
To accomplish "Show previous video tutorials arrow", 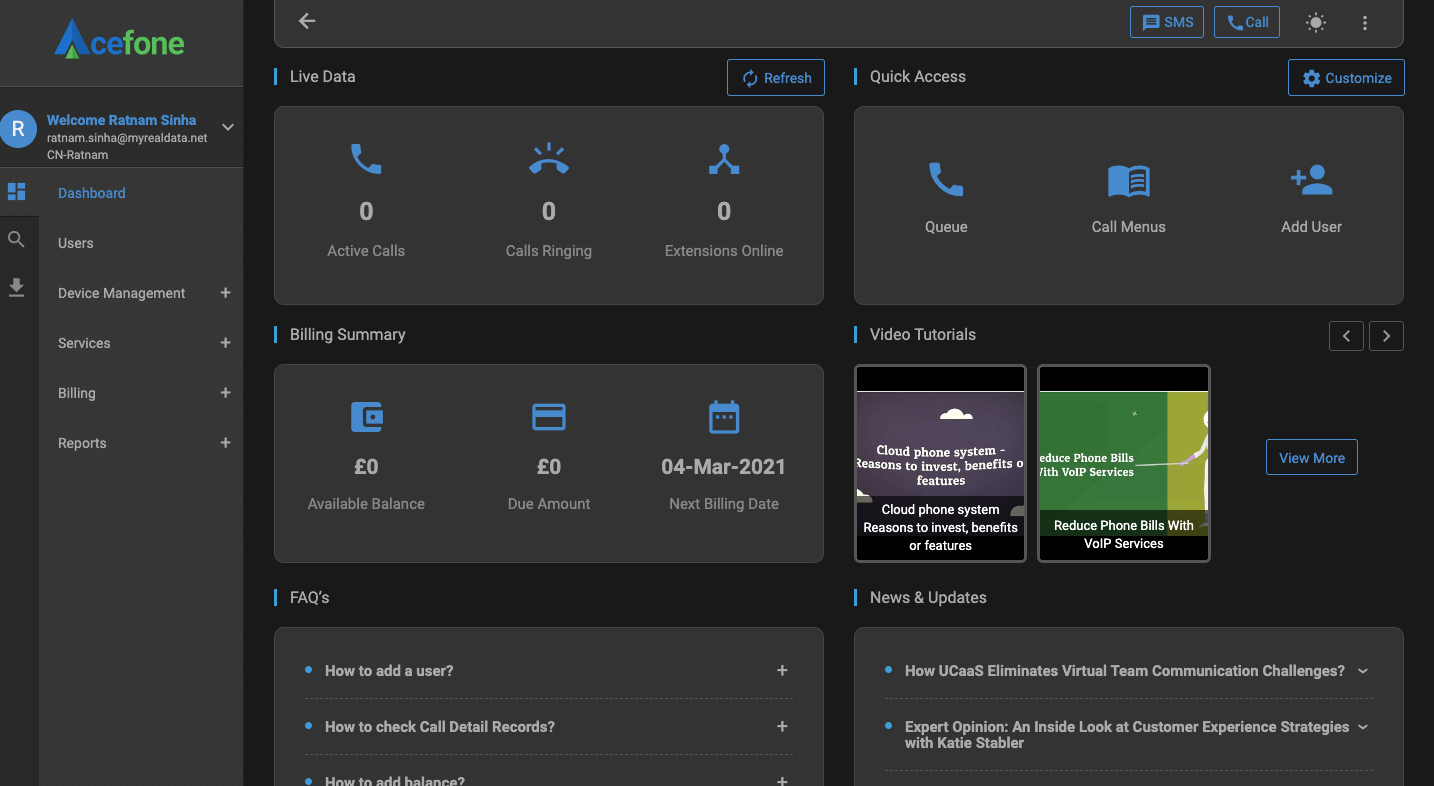I will coord(1346,336).
